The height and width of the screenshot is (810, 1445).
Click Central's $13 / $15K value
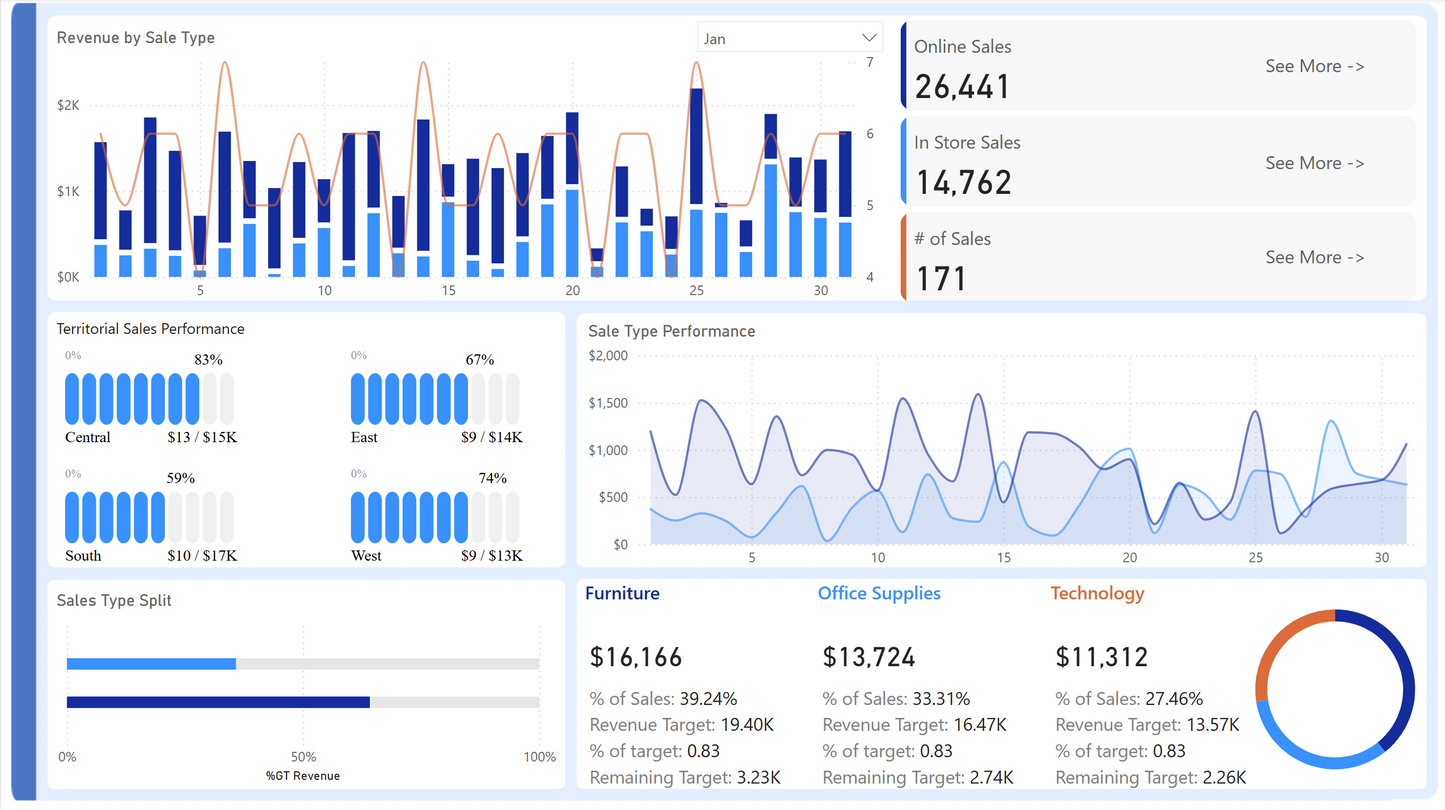tap(202, 437)
